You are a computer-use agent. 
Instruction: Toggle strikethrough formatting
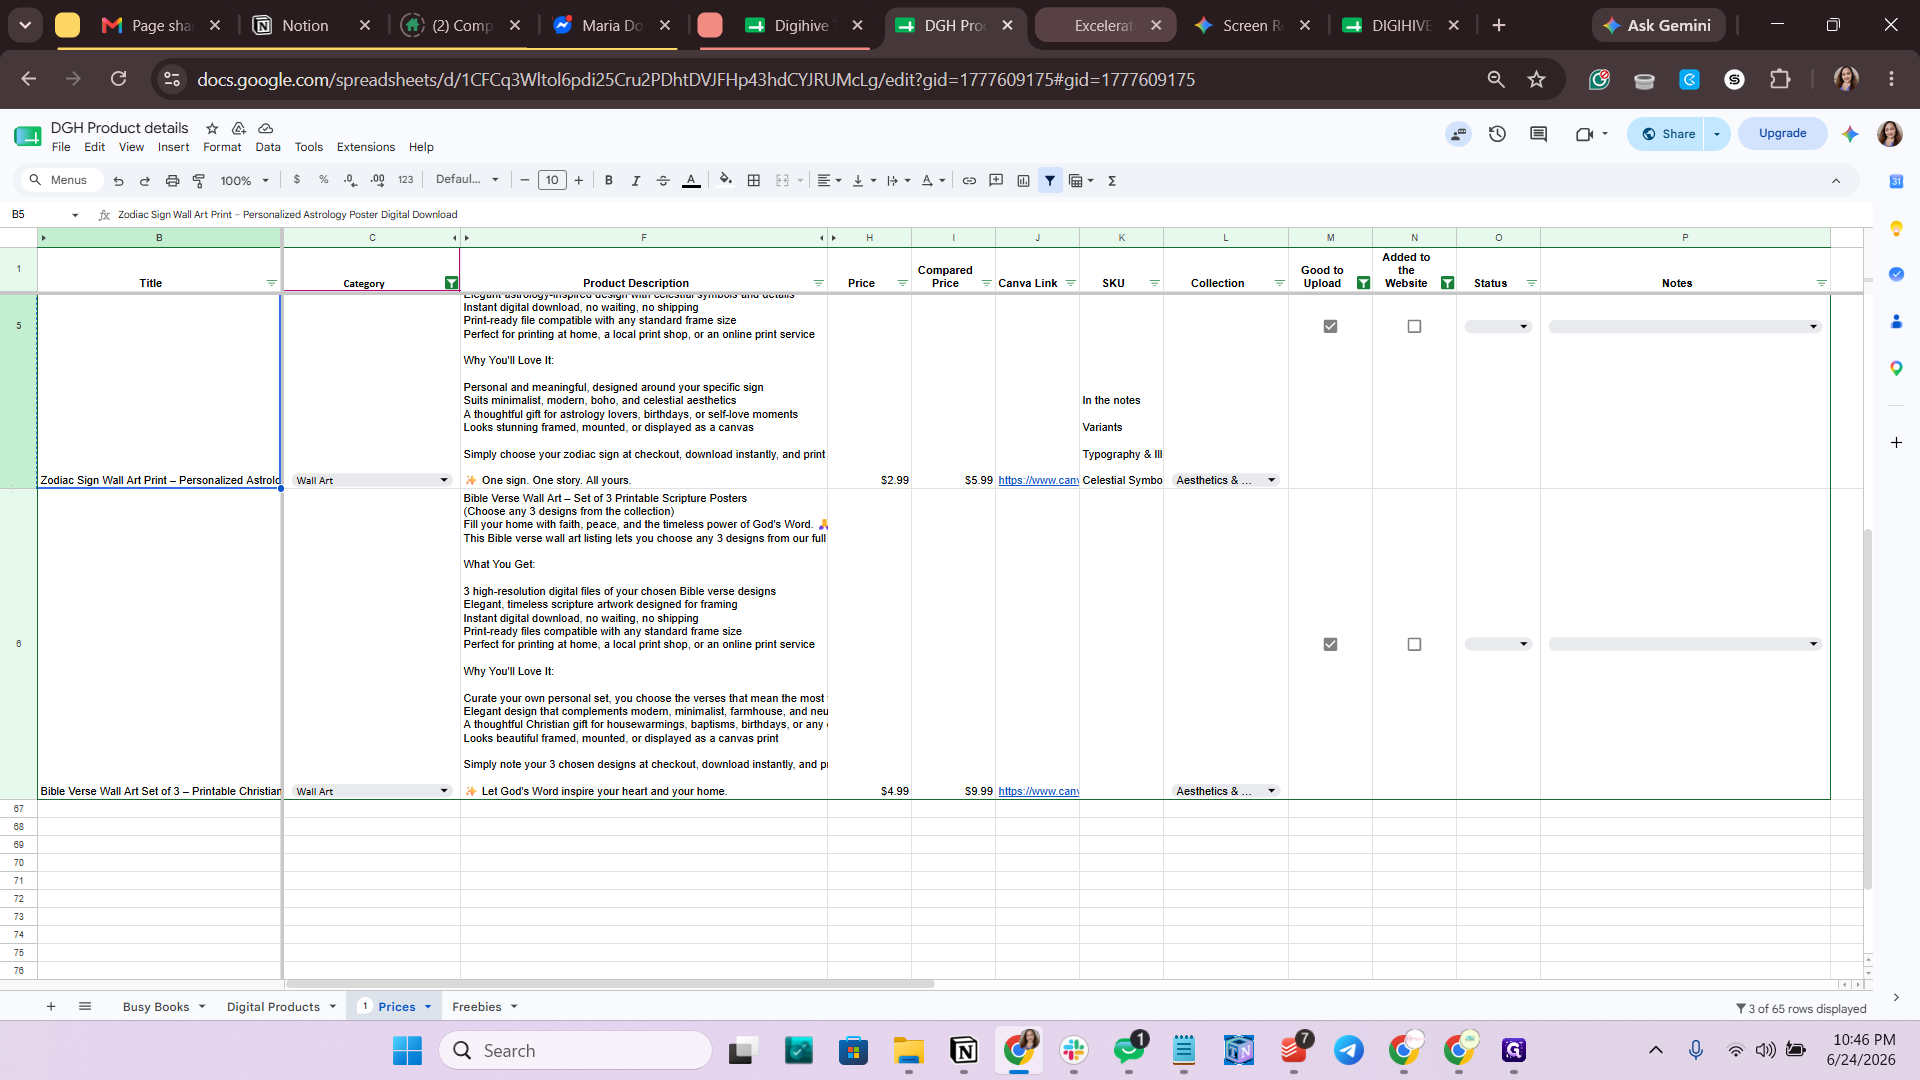(x=663, y=180)
